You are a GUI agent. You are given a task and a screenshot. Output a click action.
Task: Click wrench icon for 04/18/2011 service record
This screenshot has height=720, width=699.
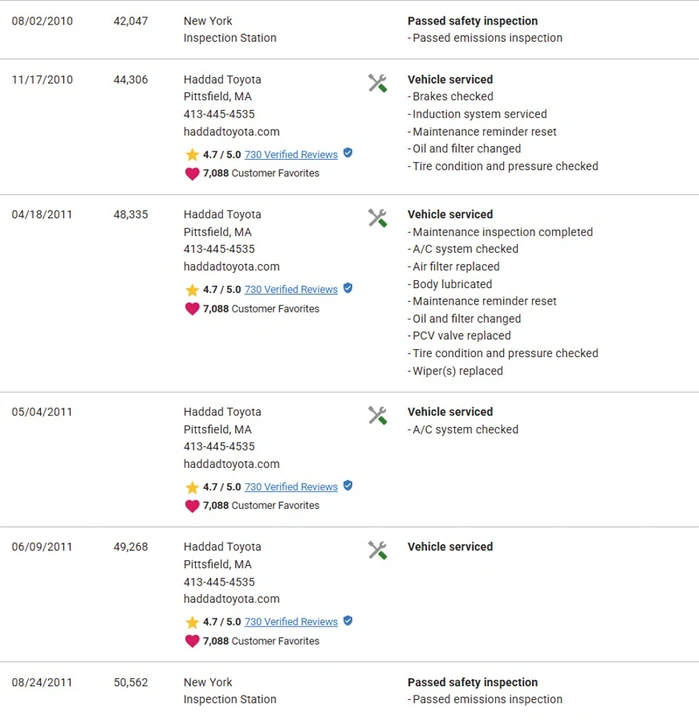[378, 218]
